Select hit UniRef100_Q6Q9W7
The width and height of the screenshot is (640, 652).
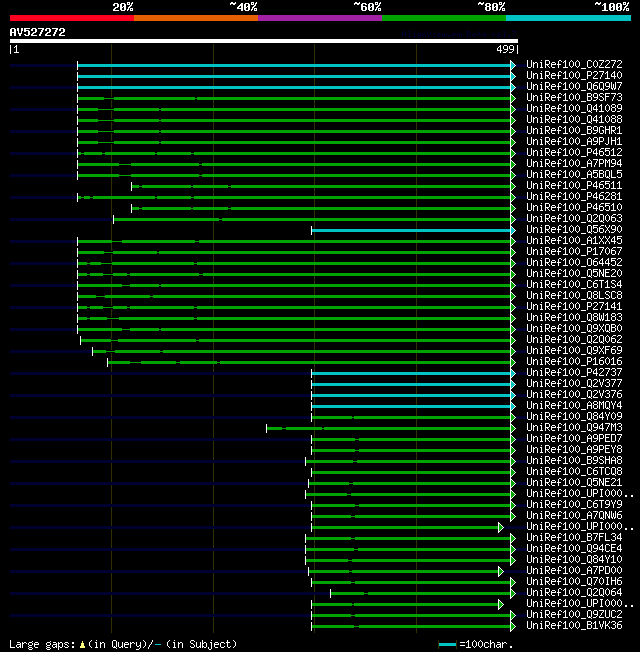pos(574,86)
